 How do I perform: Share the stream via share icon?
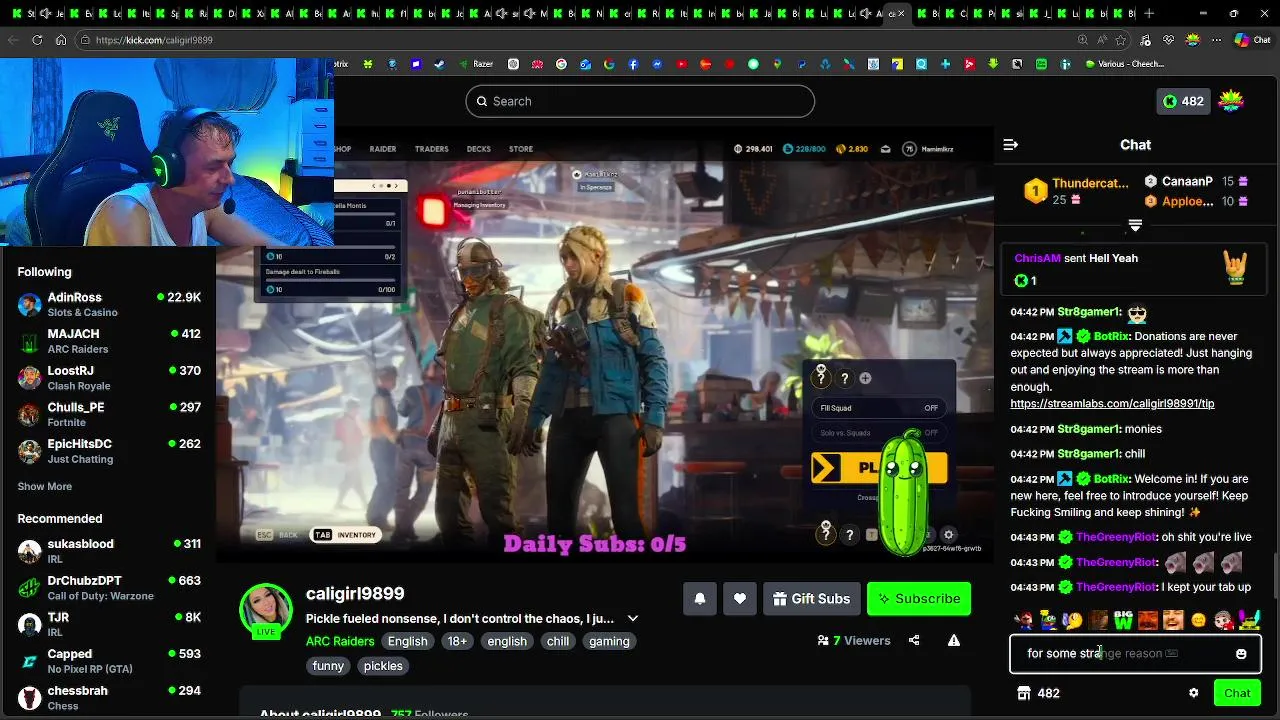(x=914, y=641)
